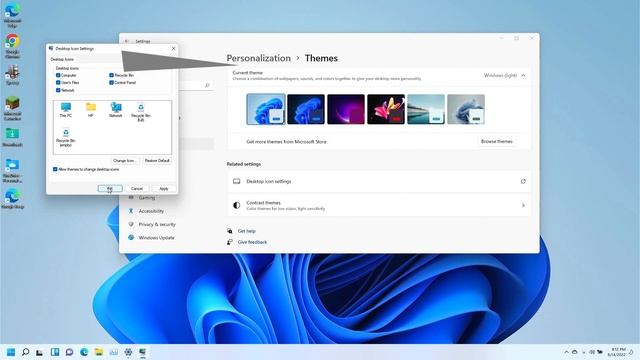Open the Windows Start menu
The width and height of the screenshot is (640, 360).
[x=11, y=352]
